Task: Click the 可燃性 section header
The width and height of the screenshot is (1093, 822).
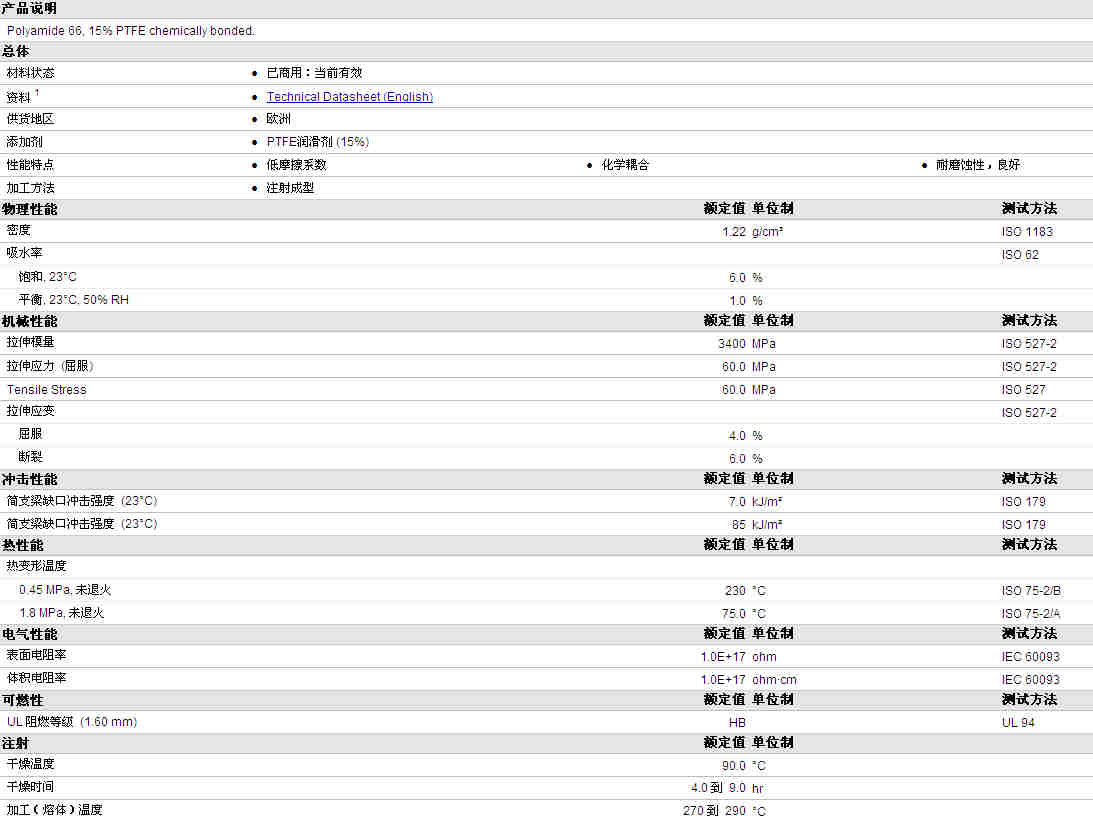Action: pos(23,700)
